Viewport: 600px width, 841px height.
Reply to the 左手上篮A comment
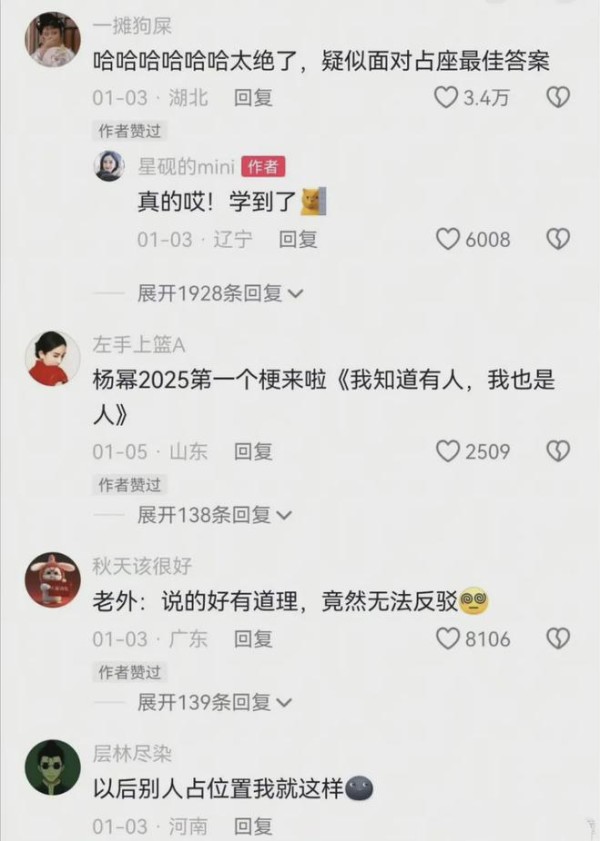pyautogui.click(x=253, y=452)
